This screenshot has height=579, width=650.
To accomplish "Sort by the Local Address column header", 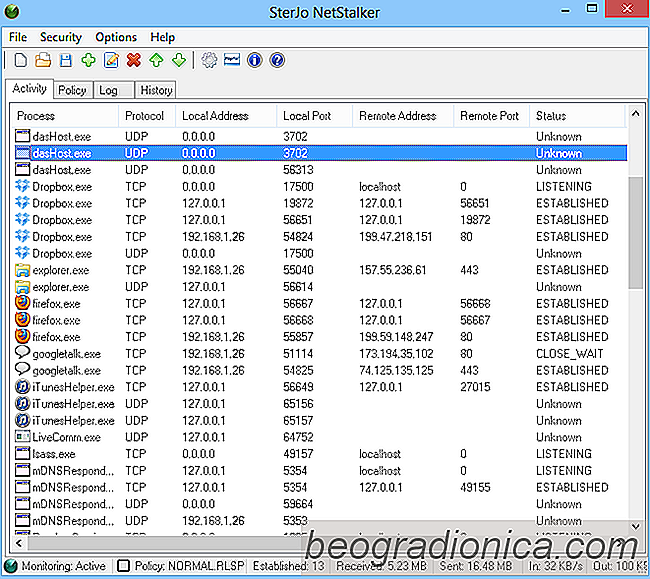I will (x=226, y=116).
